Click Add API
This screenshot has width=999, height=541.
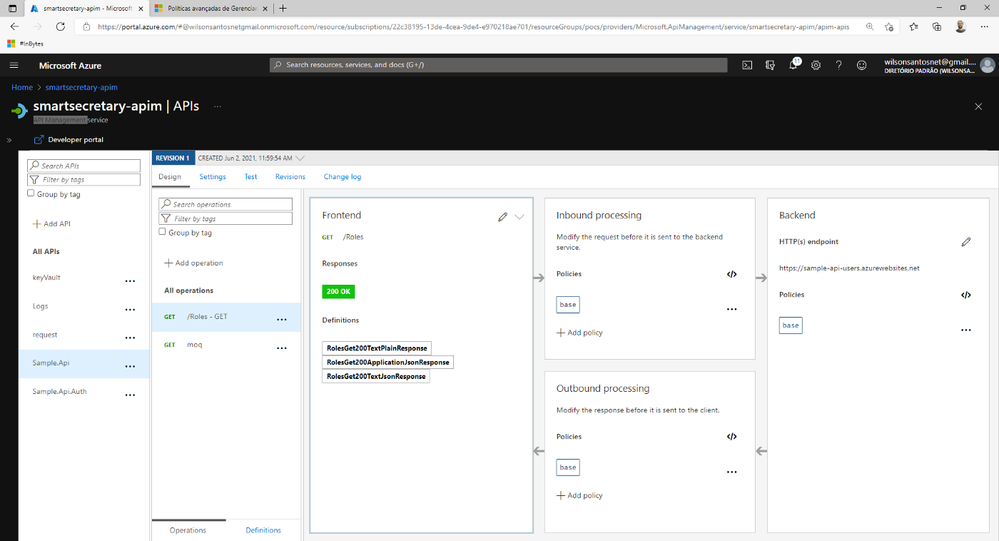coord(52,224)
